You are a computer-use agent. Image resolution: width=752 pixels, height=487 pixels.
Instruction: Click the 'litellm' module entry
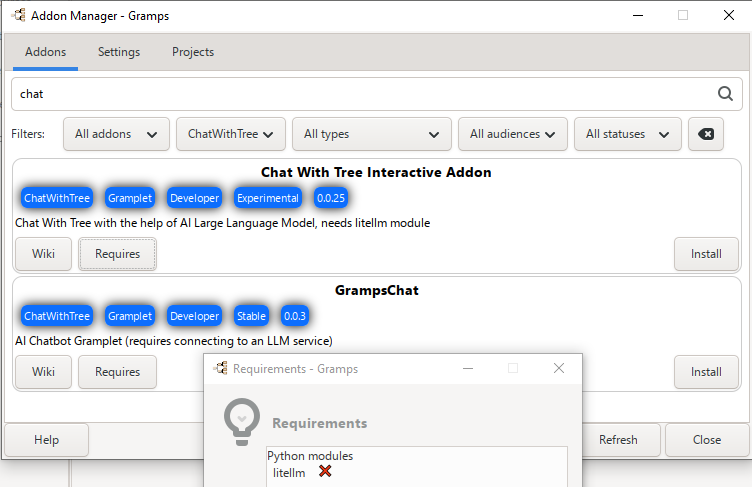[x=289, y=473]
